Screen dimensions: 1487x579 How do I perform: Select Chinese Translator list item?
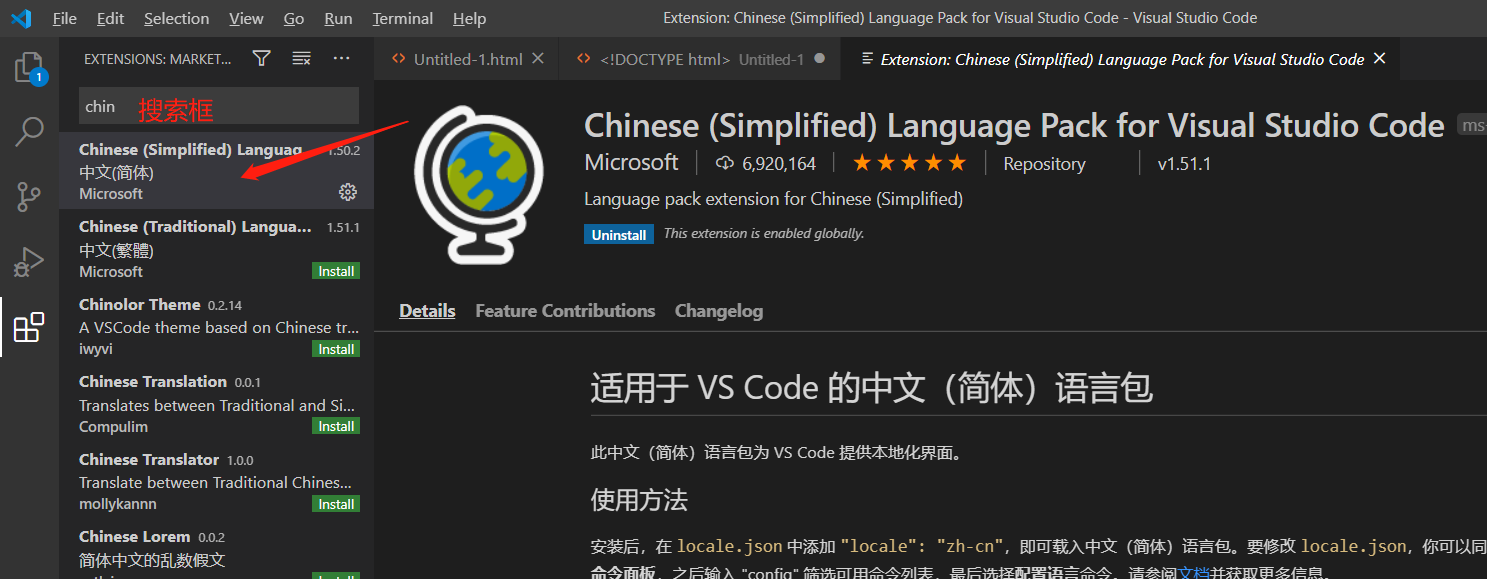216,481
